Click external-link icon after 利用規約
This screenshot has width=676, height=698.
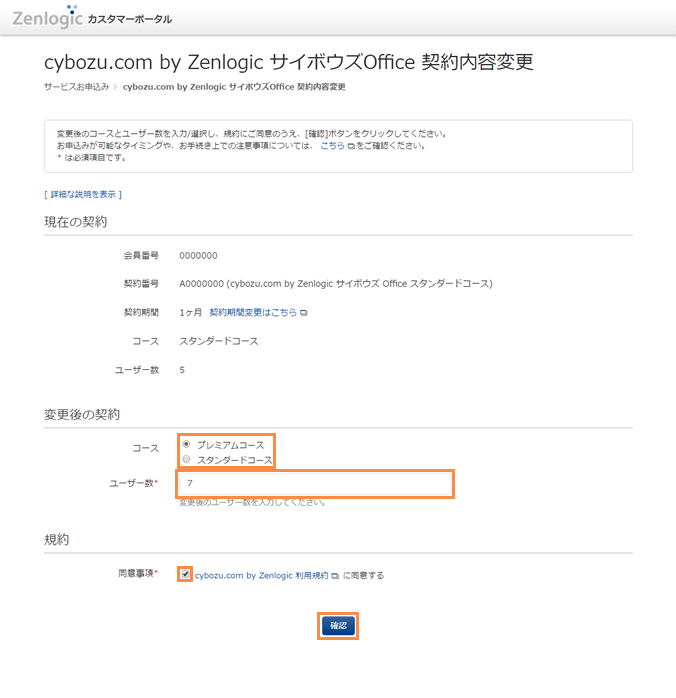point(335,576)
